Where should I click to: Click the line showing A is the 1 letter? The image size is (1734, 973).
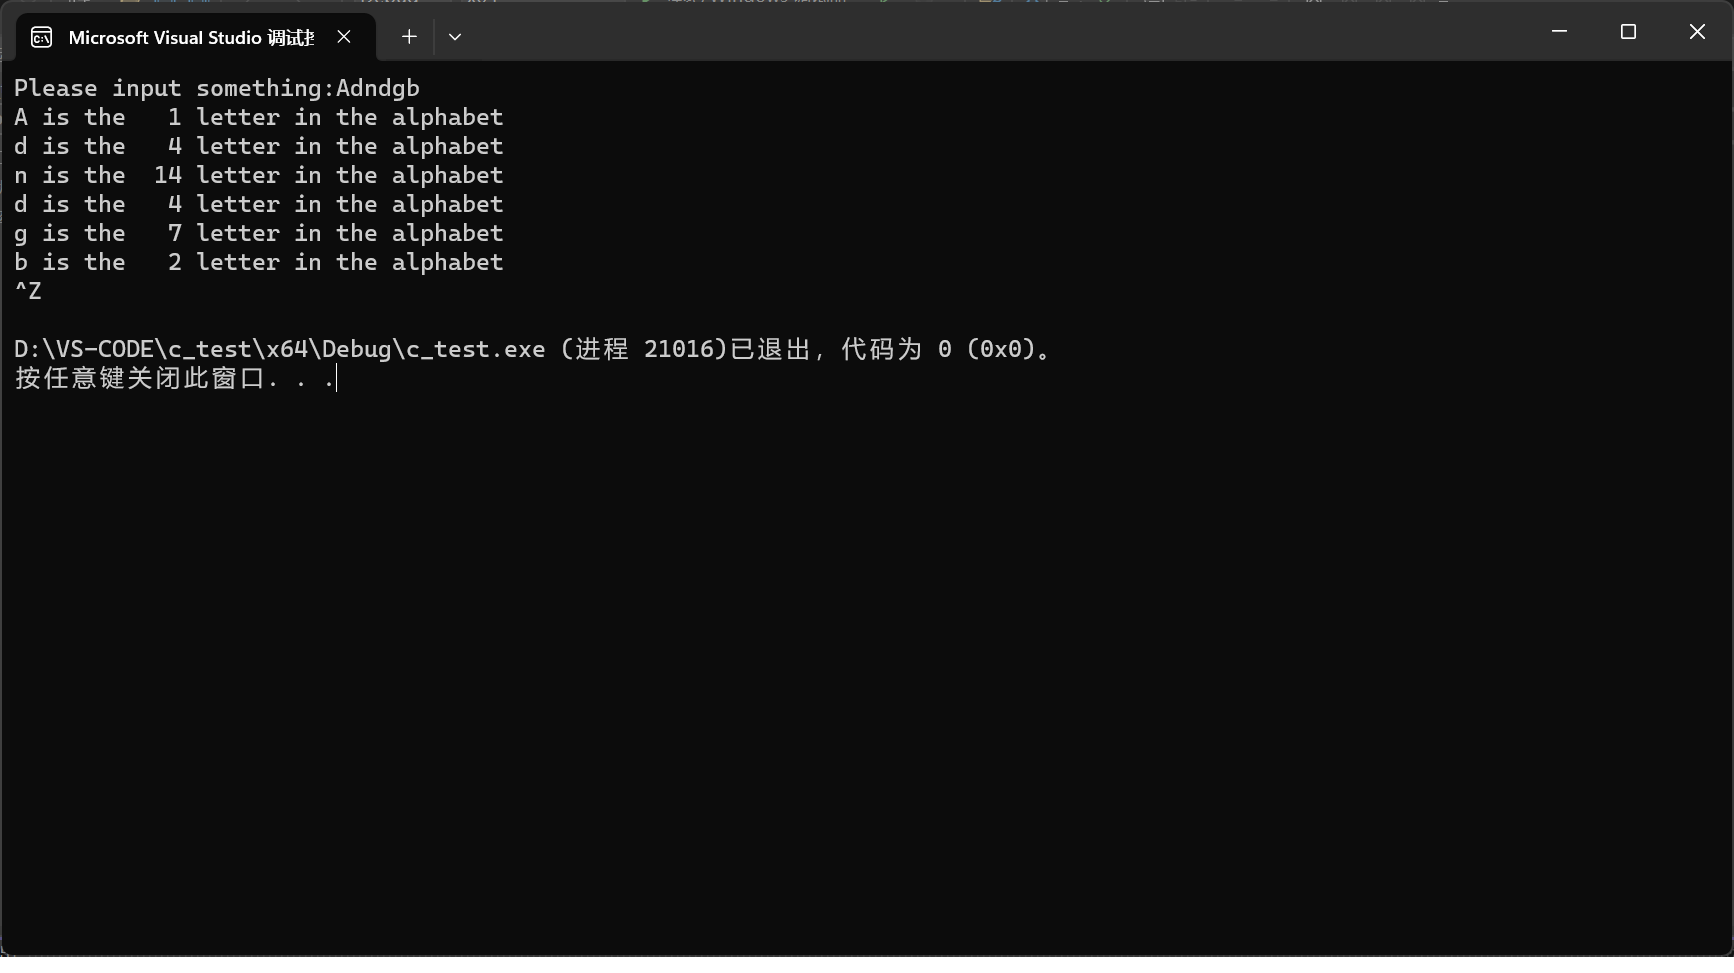tap(258, 117)
